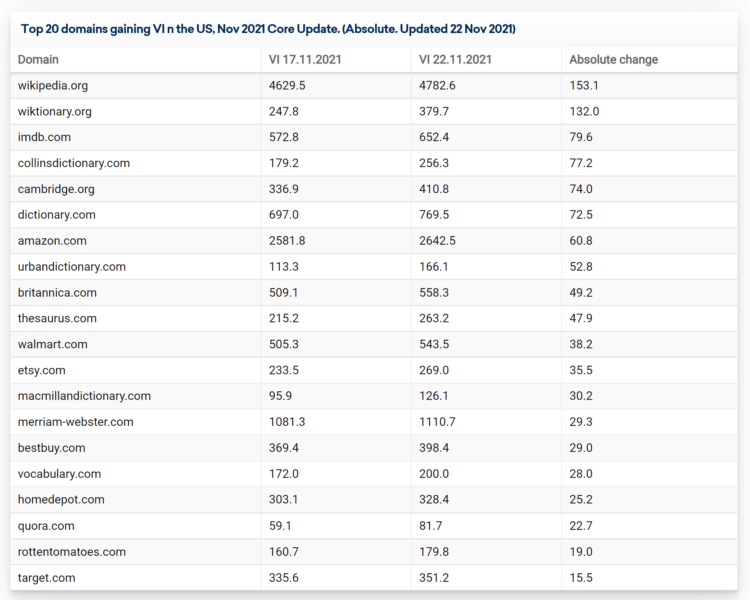750x600 pixels.
Task: Click the quora.com domain cell
Action: (46, 526)
